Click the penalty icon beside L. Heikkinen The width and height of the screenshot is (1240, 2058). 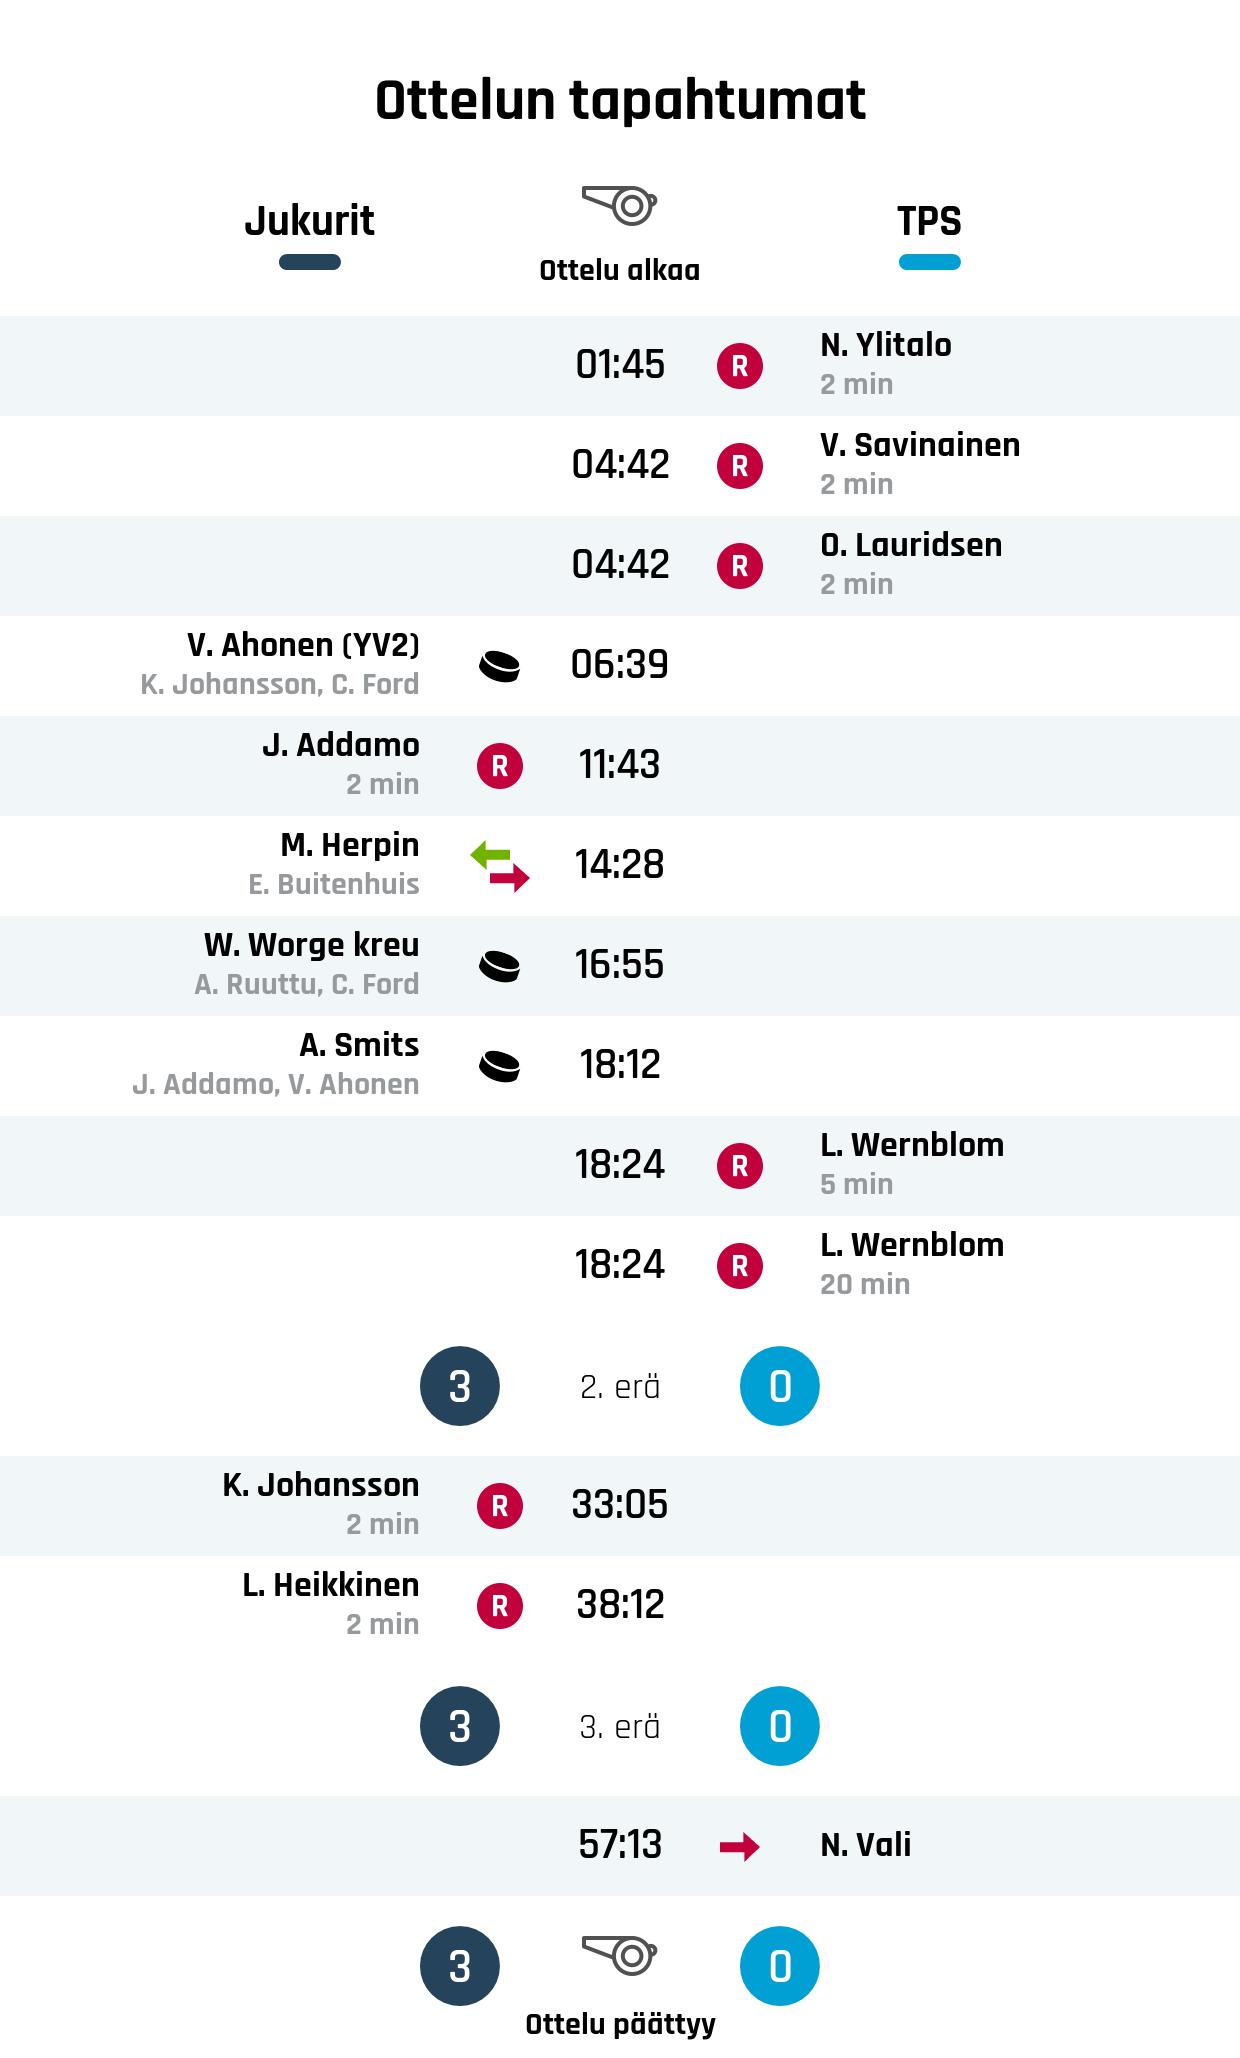coord(500,1606)
